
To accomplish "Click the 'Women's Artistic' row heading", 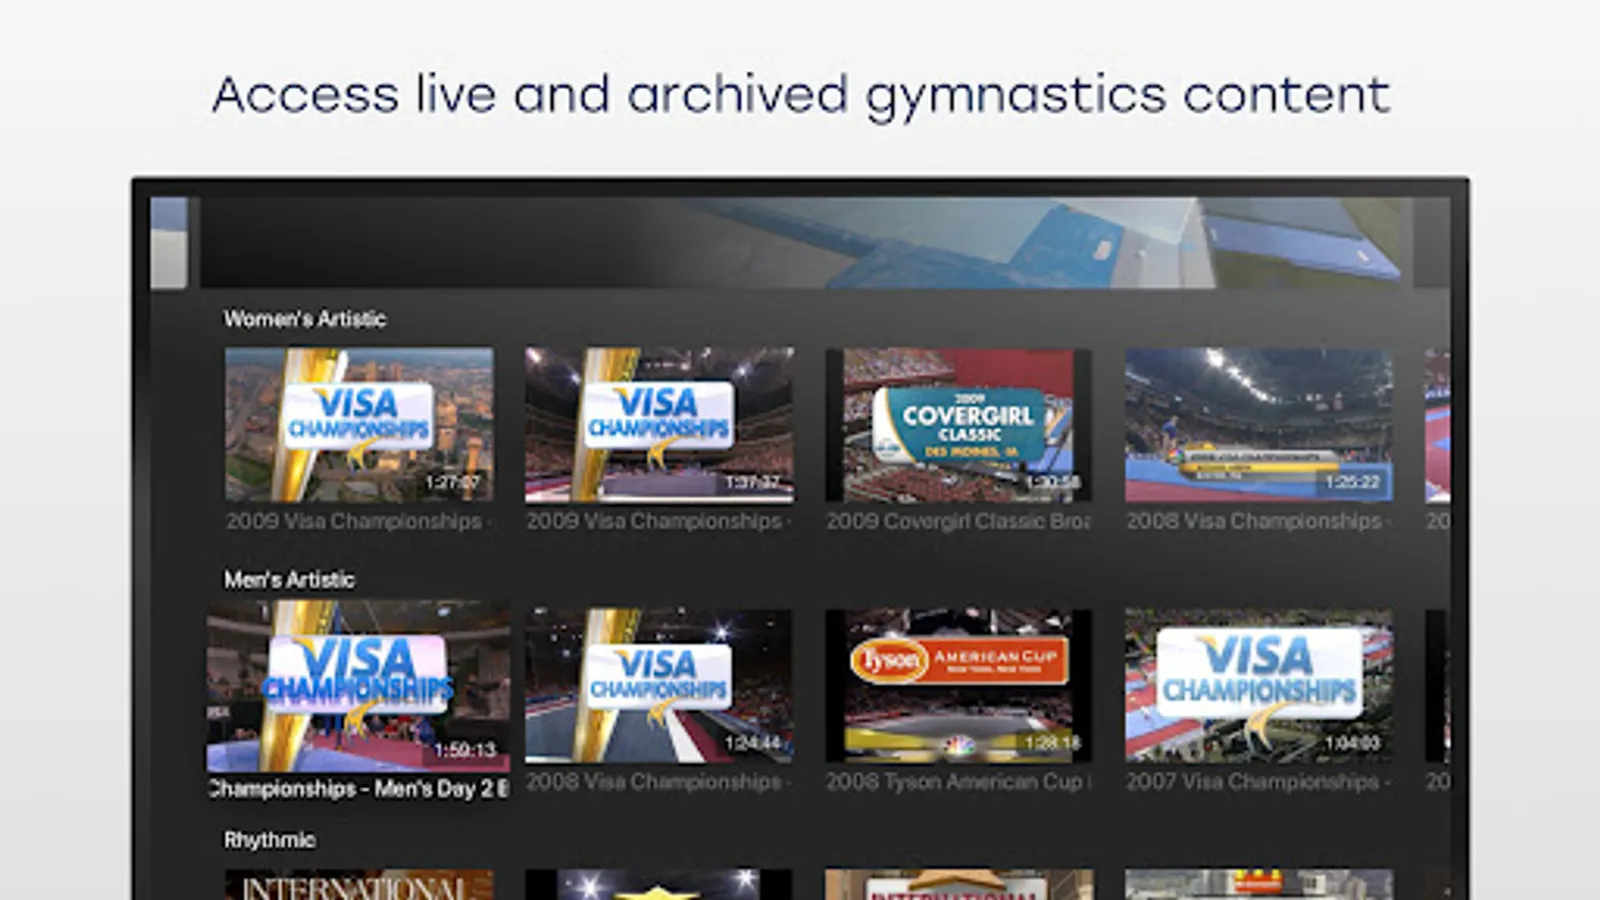I will [x=305, y=319].
